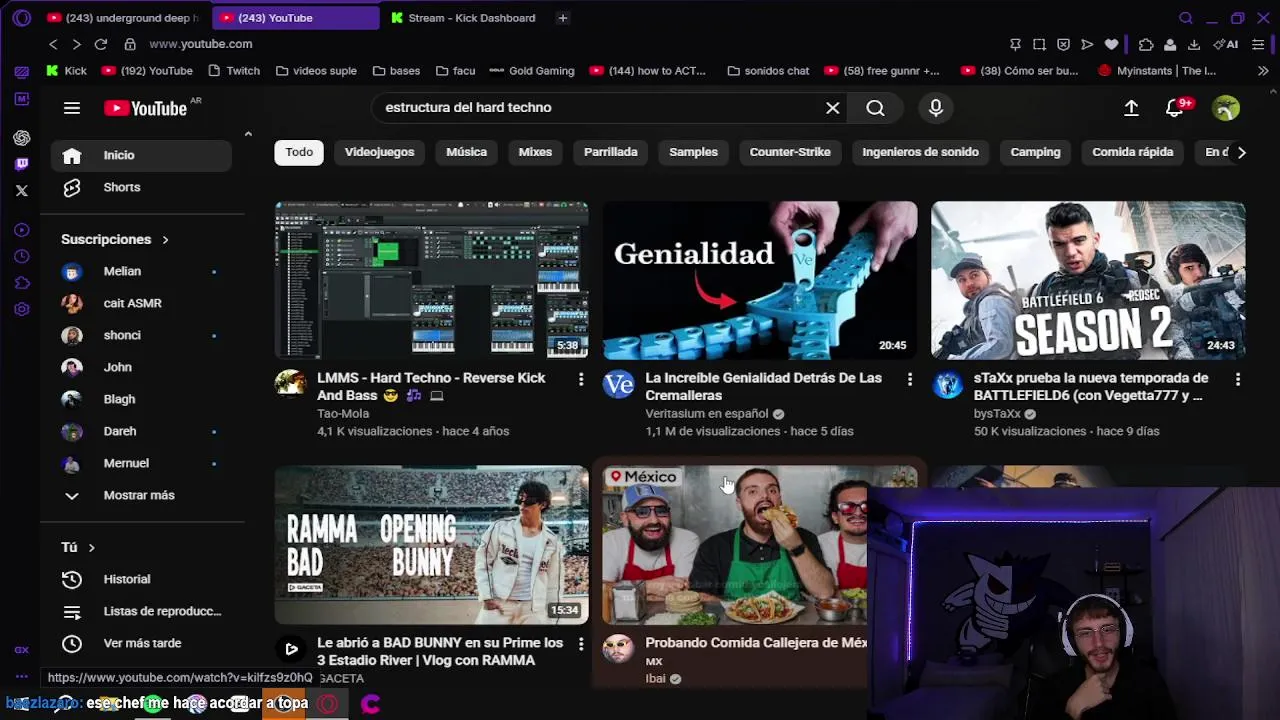Image resolution: width=1280 pixels, height=720 pixels.
Task: Open the browser downloads icon
Action: [1194, 44]
